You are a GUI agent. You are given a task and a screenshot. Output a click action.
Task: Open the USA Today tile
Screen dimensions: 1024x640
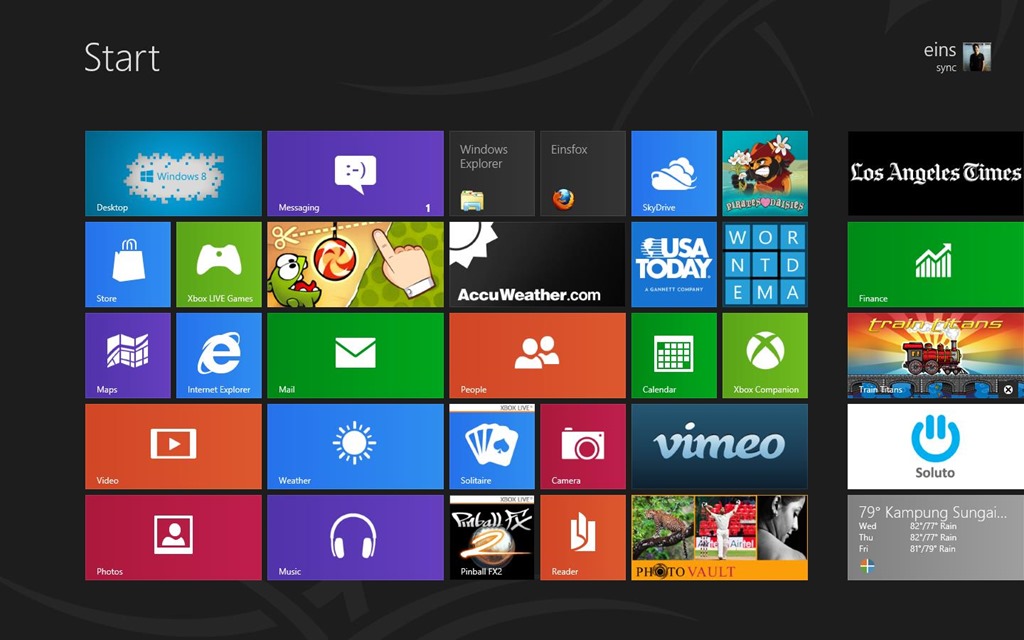click(x=674, y=264)
